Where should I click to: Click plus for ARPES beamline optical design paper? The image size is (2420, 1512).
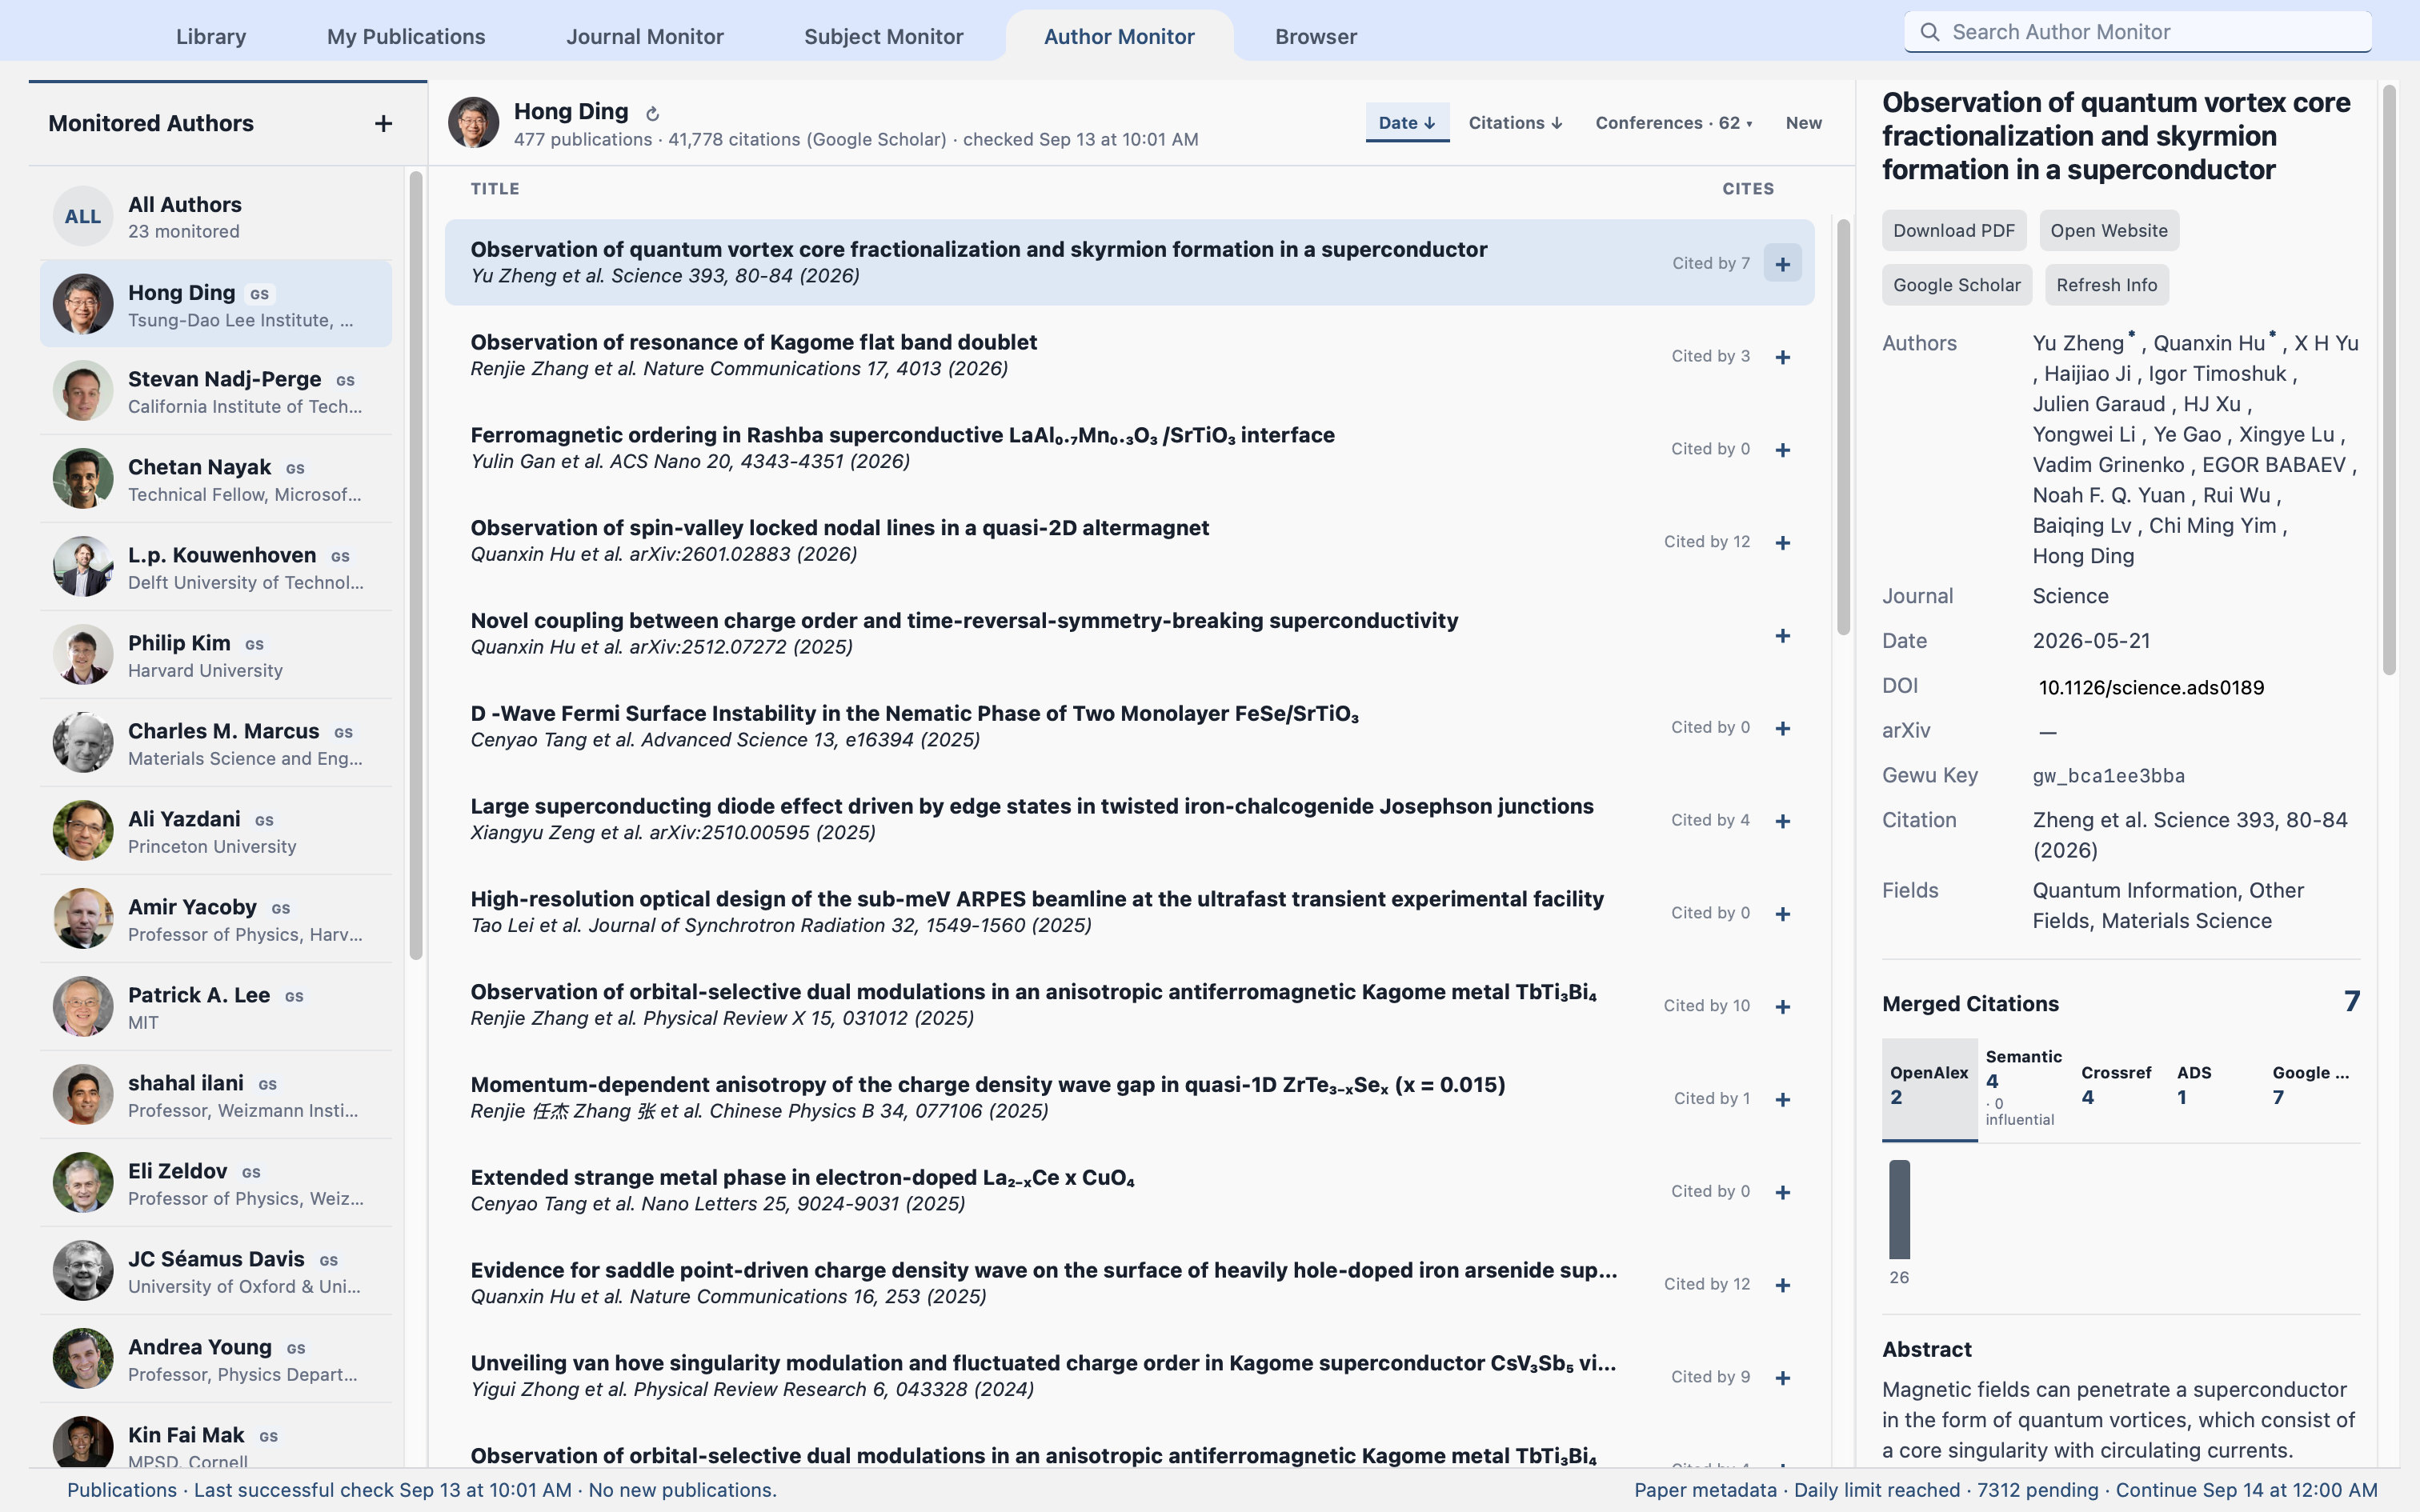(x=1782, y=914)
